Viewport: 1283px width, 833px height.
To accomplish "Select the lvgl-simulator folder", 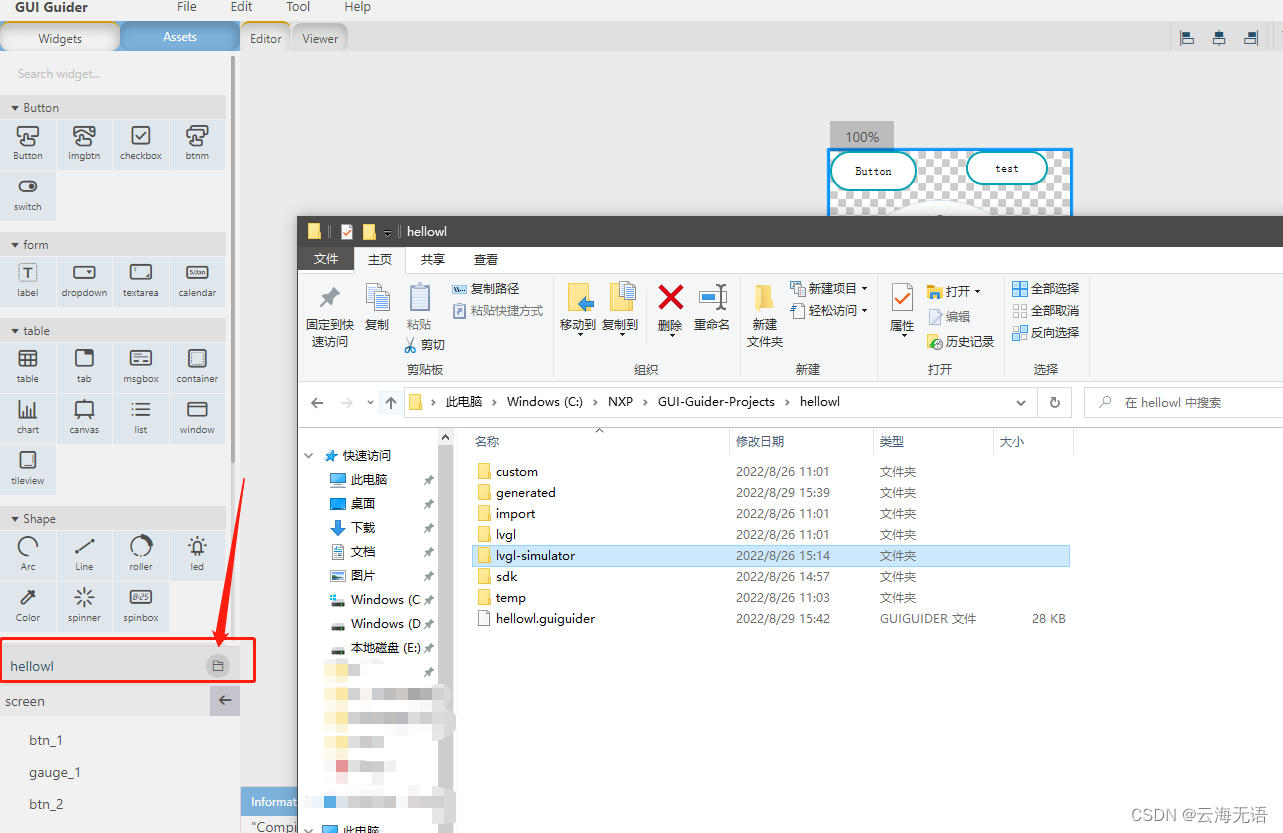I will [534, 555].
